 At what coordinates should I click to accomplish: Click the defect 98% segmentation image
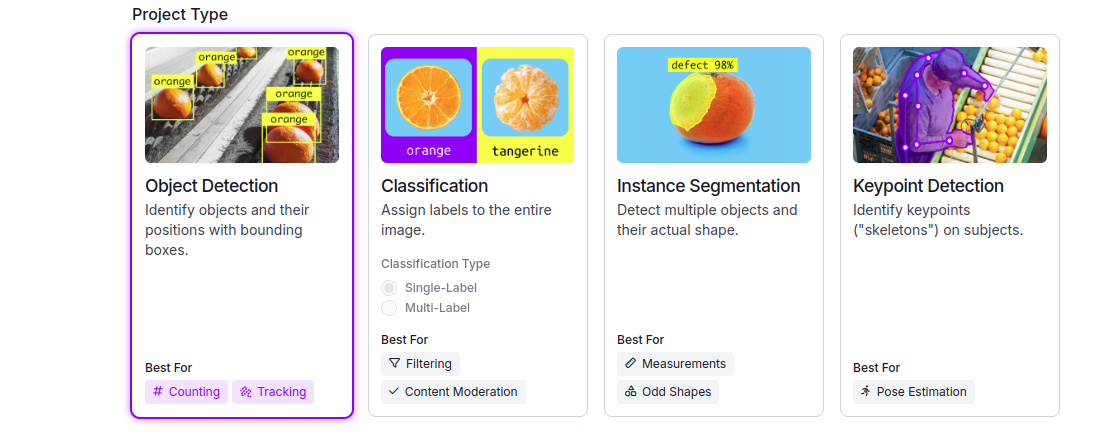pos(713,105)
